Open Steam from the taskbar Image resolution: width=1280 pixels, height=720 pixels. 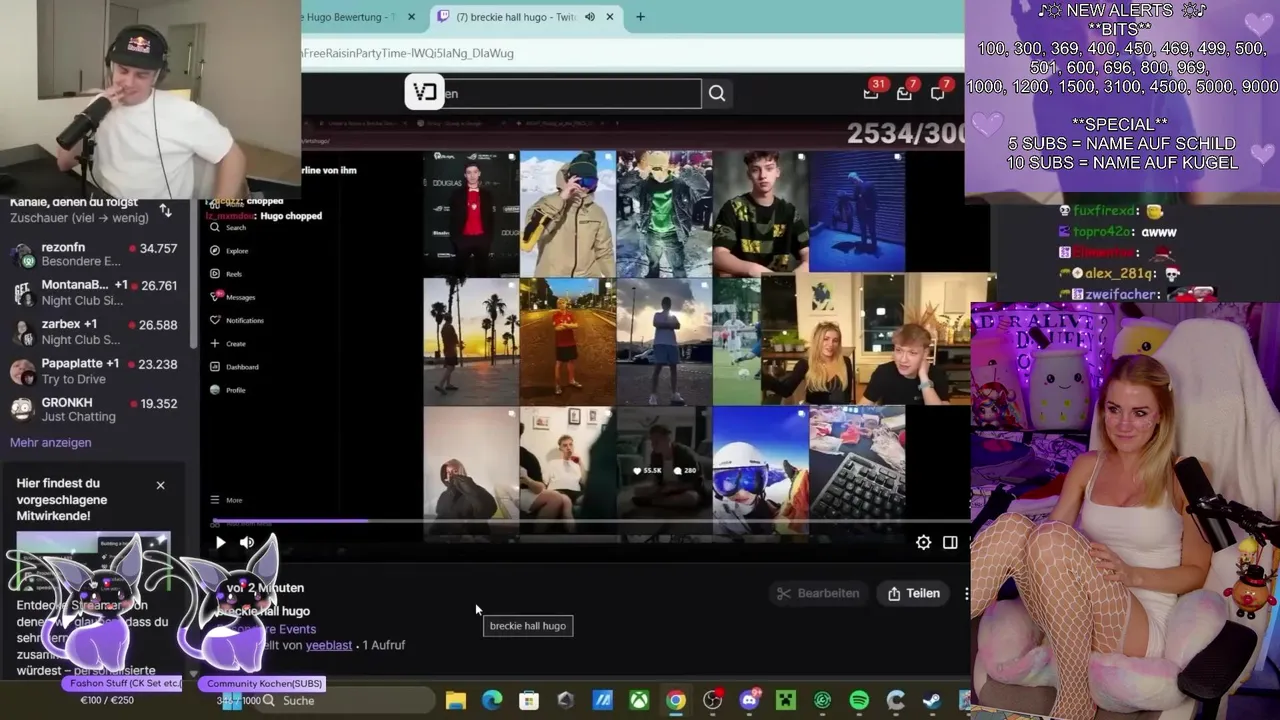pos(932,701)
